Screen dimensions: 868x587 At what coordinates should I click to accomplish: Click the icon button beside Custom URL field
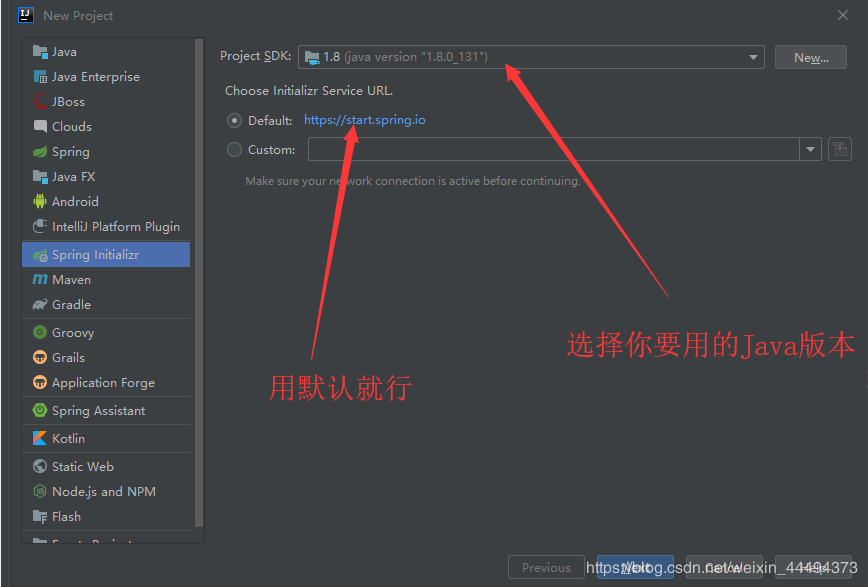click(840, 150)
